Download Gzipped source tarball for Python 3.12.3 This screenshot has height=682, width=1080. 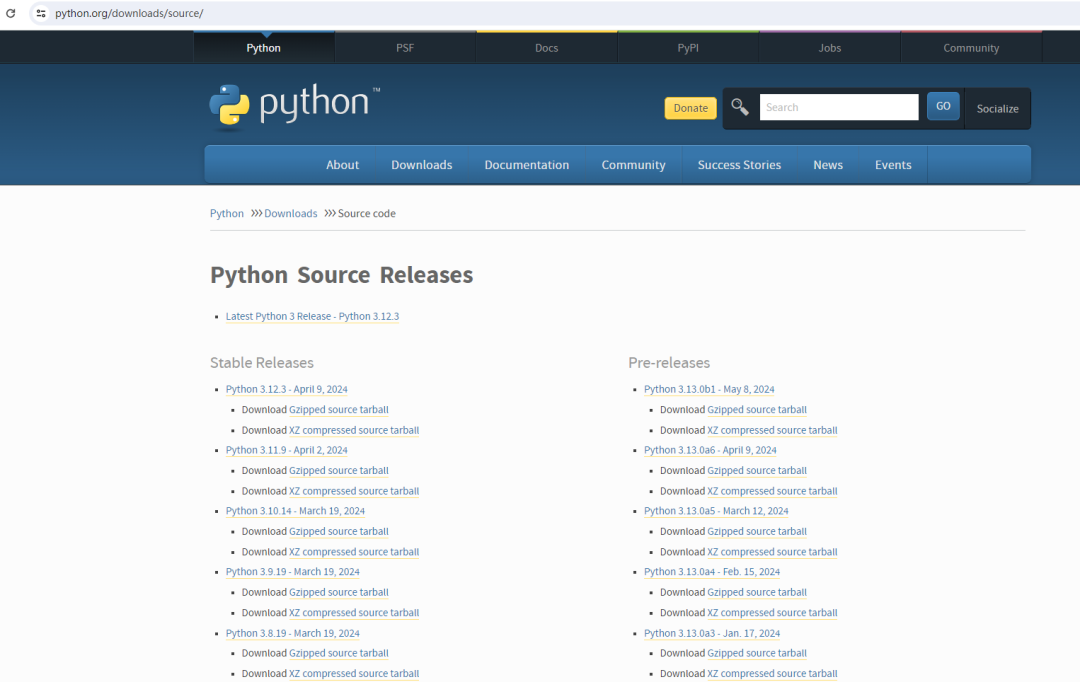coord(338,410)
